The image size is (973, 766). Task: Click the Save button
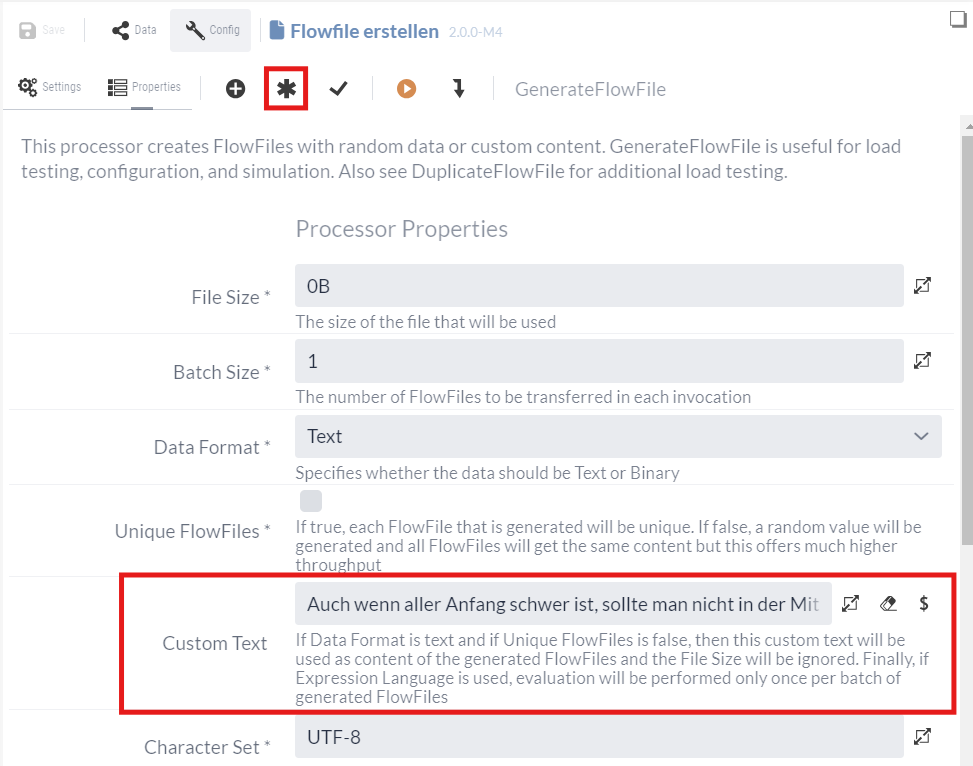[x=42, y=30]
